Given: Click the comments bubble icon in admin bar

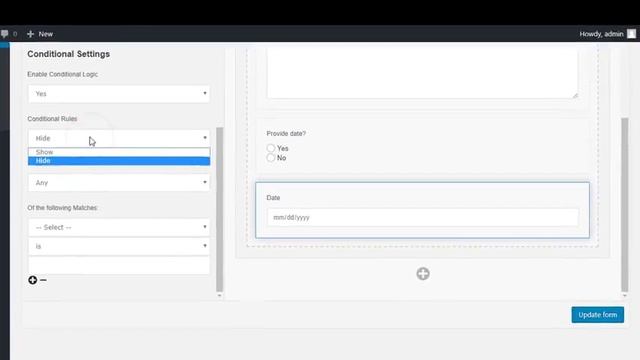Looking at the screenshot, I should click(x=4, y=34).
